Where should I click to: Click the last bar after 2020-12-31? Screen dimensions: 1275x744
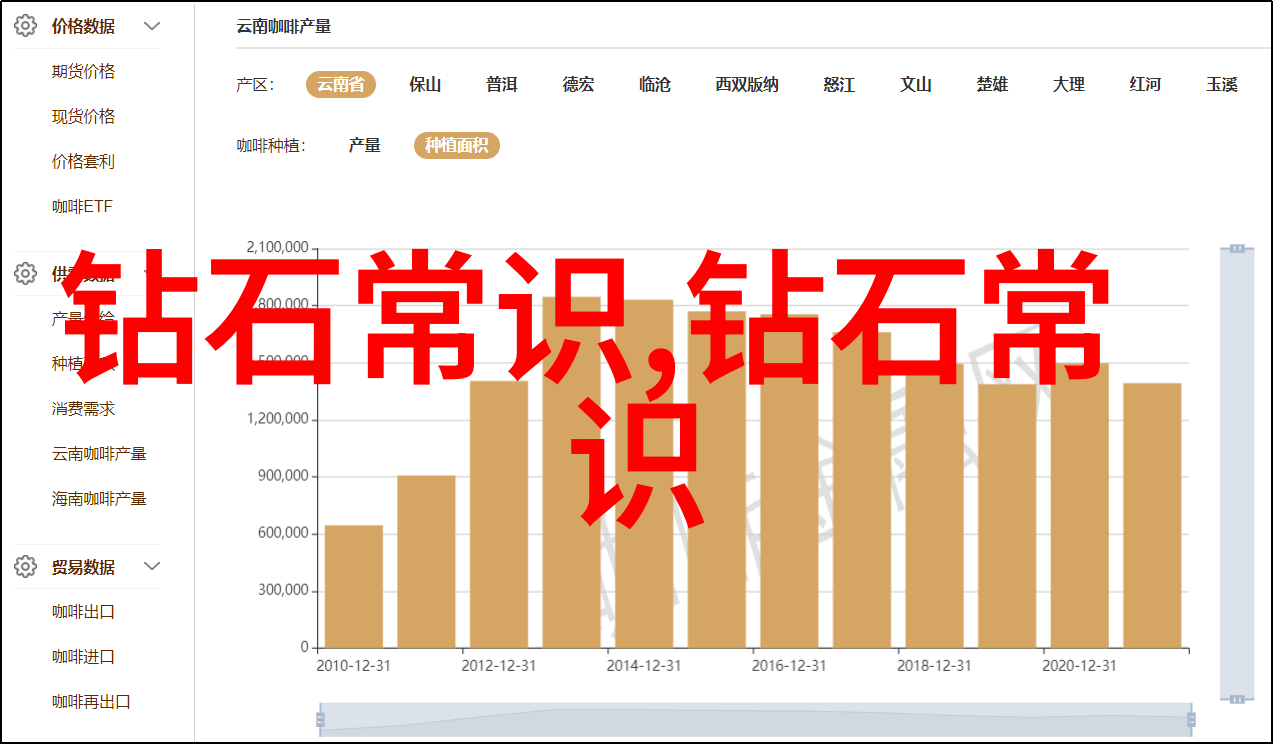pos(1152,516)
